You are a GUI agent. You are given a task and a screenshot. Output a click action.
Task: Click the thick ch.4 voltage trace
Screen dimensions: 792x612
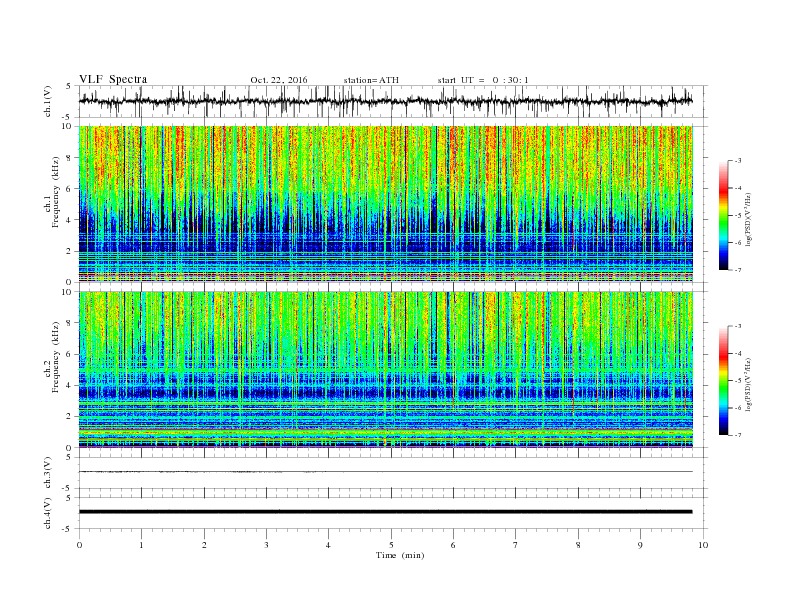(x=385, y=512)
